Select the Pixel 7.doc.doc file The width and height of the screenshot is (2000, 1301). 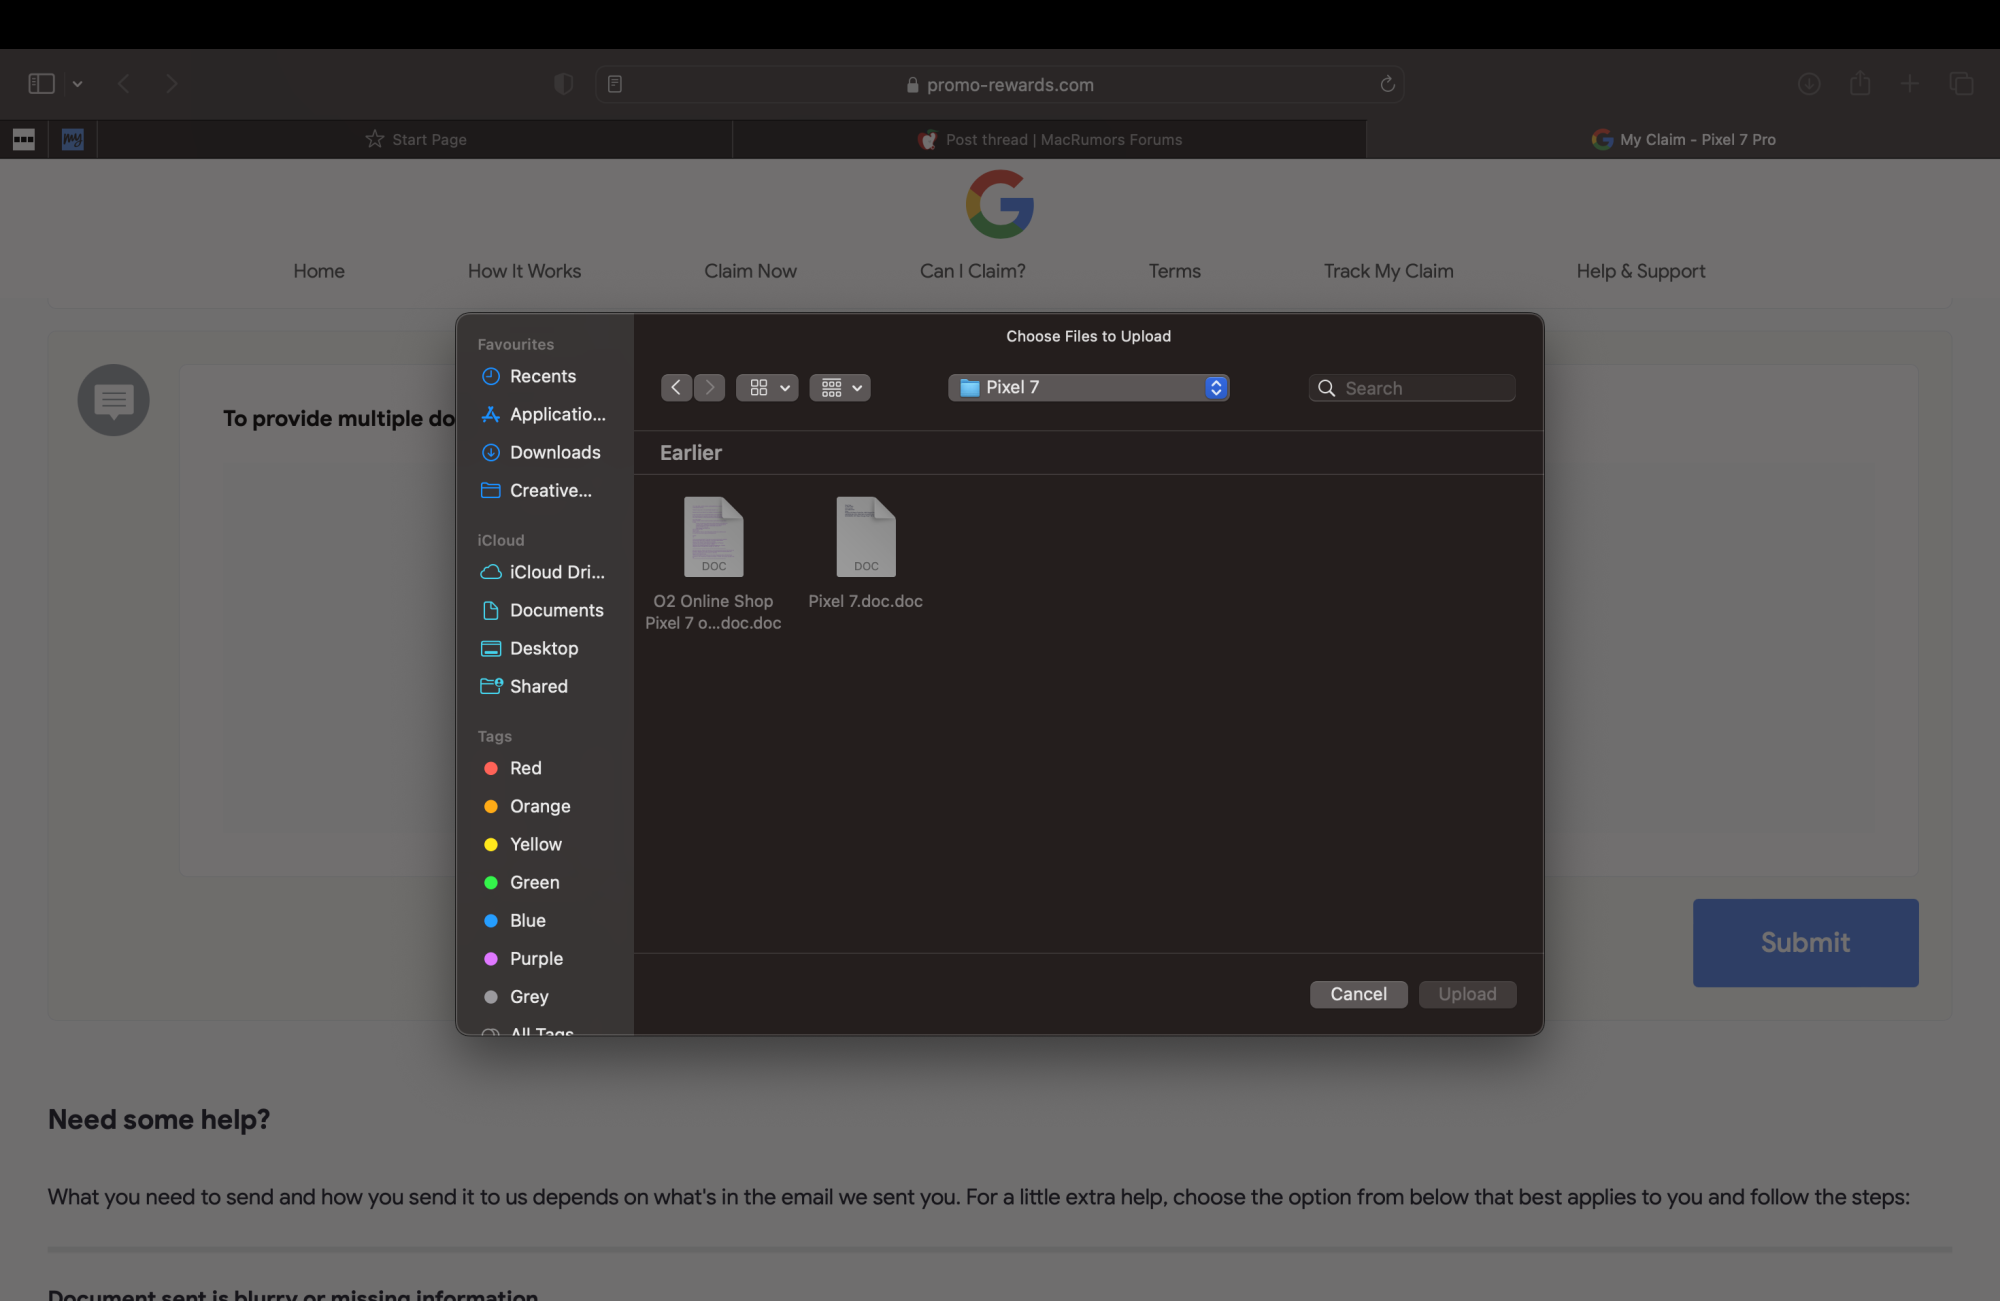coord(865,540)
